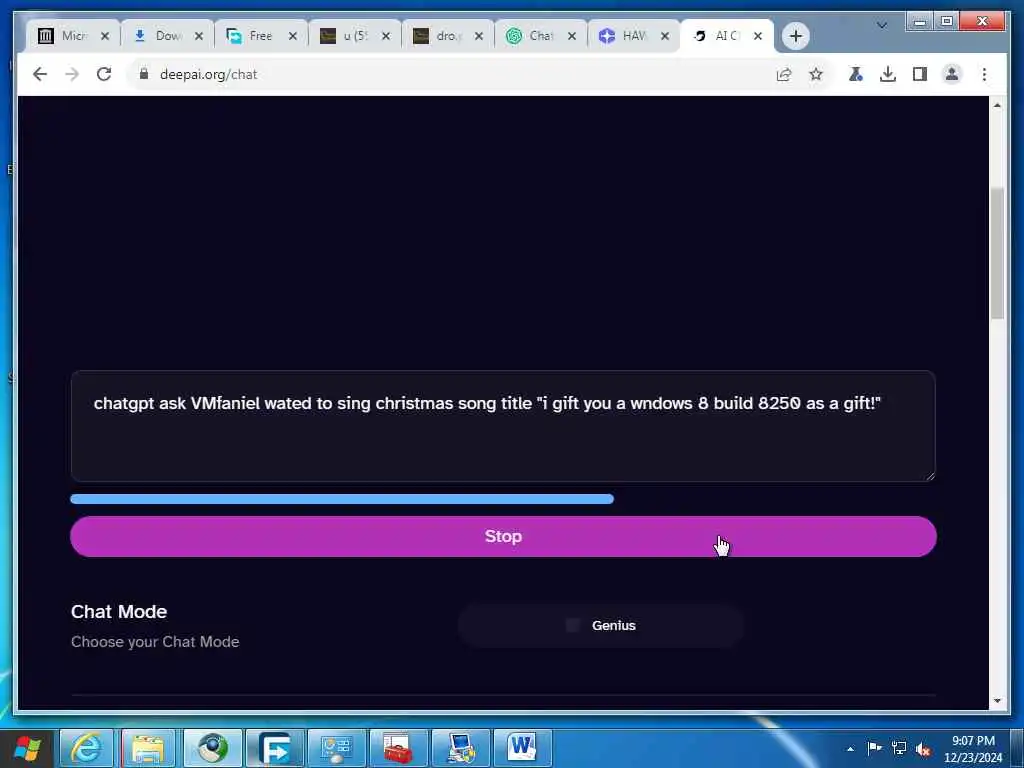
Task: Open the computer shield taskbar icon
Action: click(460, 748)
